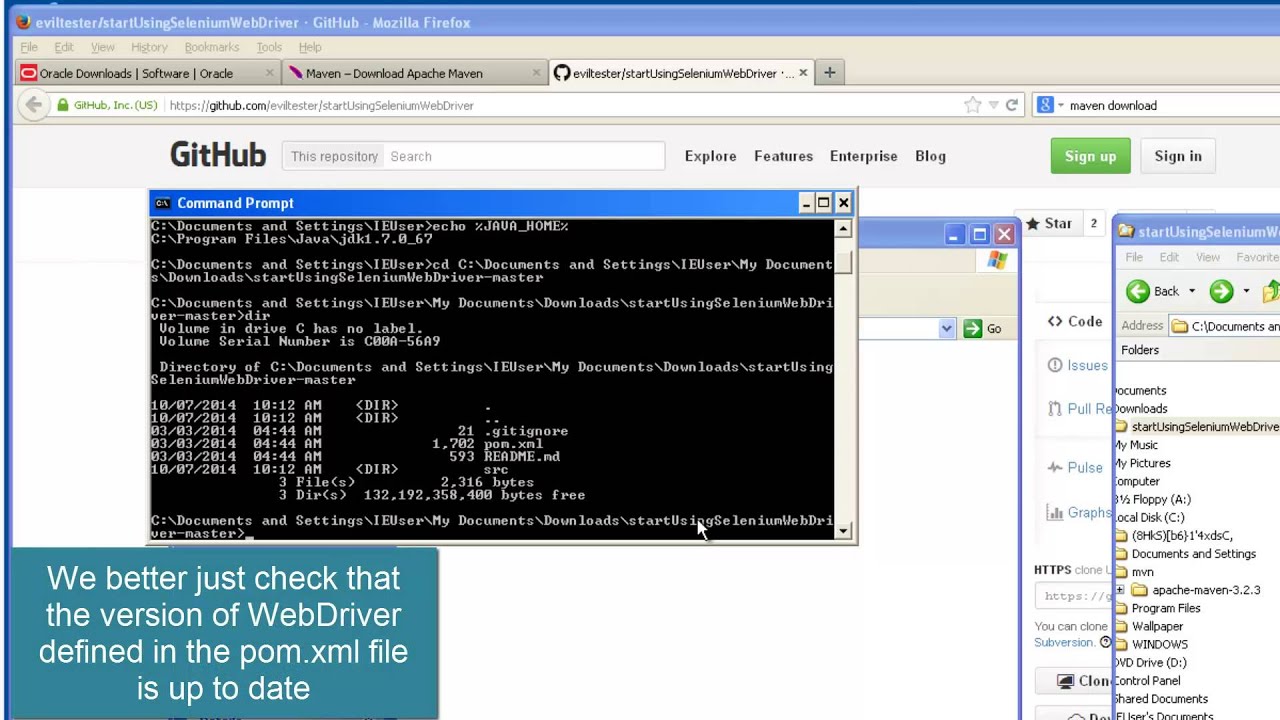
Task: Open File menu in Explorer window
Action: click(x=1134, y=258)
